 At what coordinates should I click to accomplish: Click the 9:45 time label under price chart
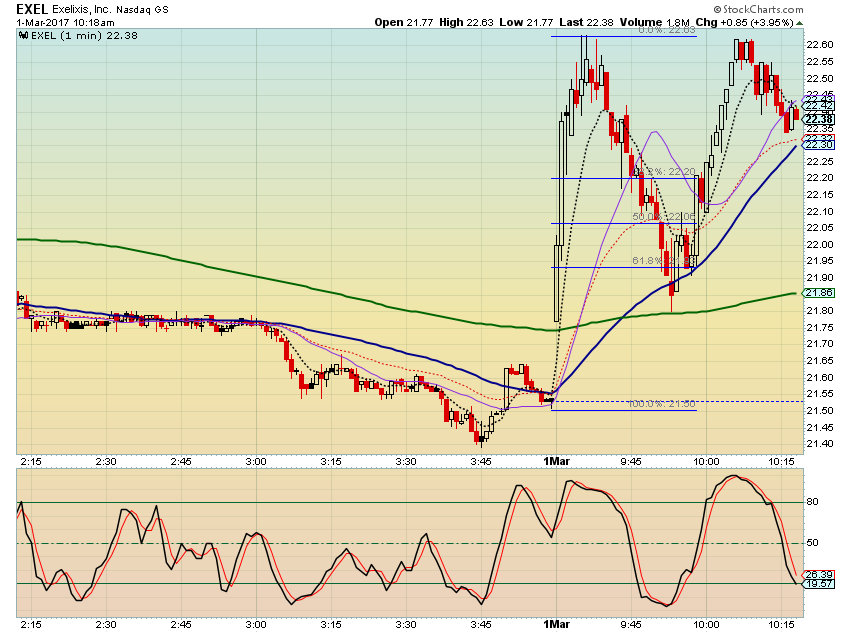pyautogui.click(x=631, y=462)
